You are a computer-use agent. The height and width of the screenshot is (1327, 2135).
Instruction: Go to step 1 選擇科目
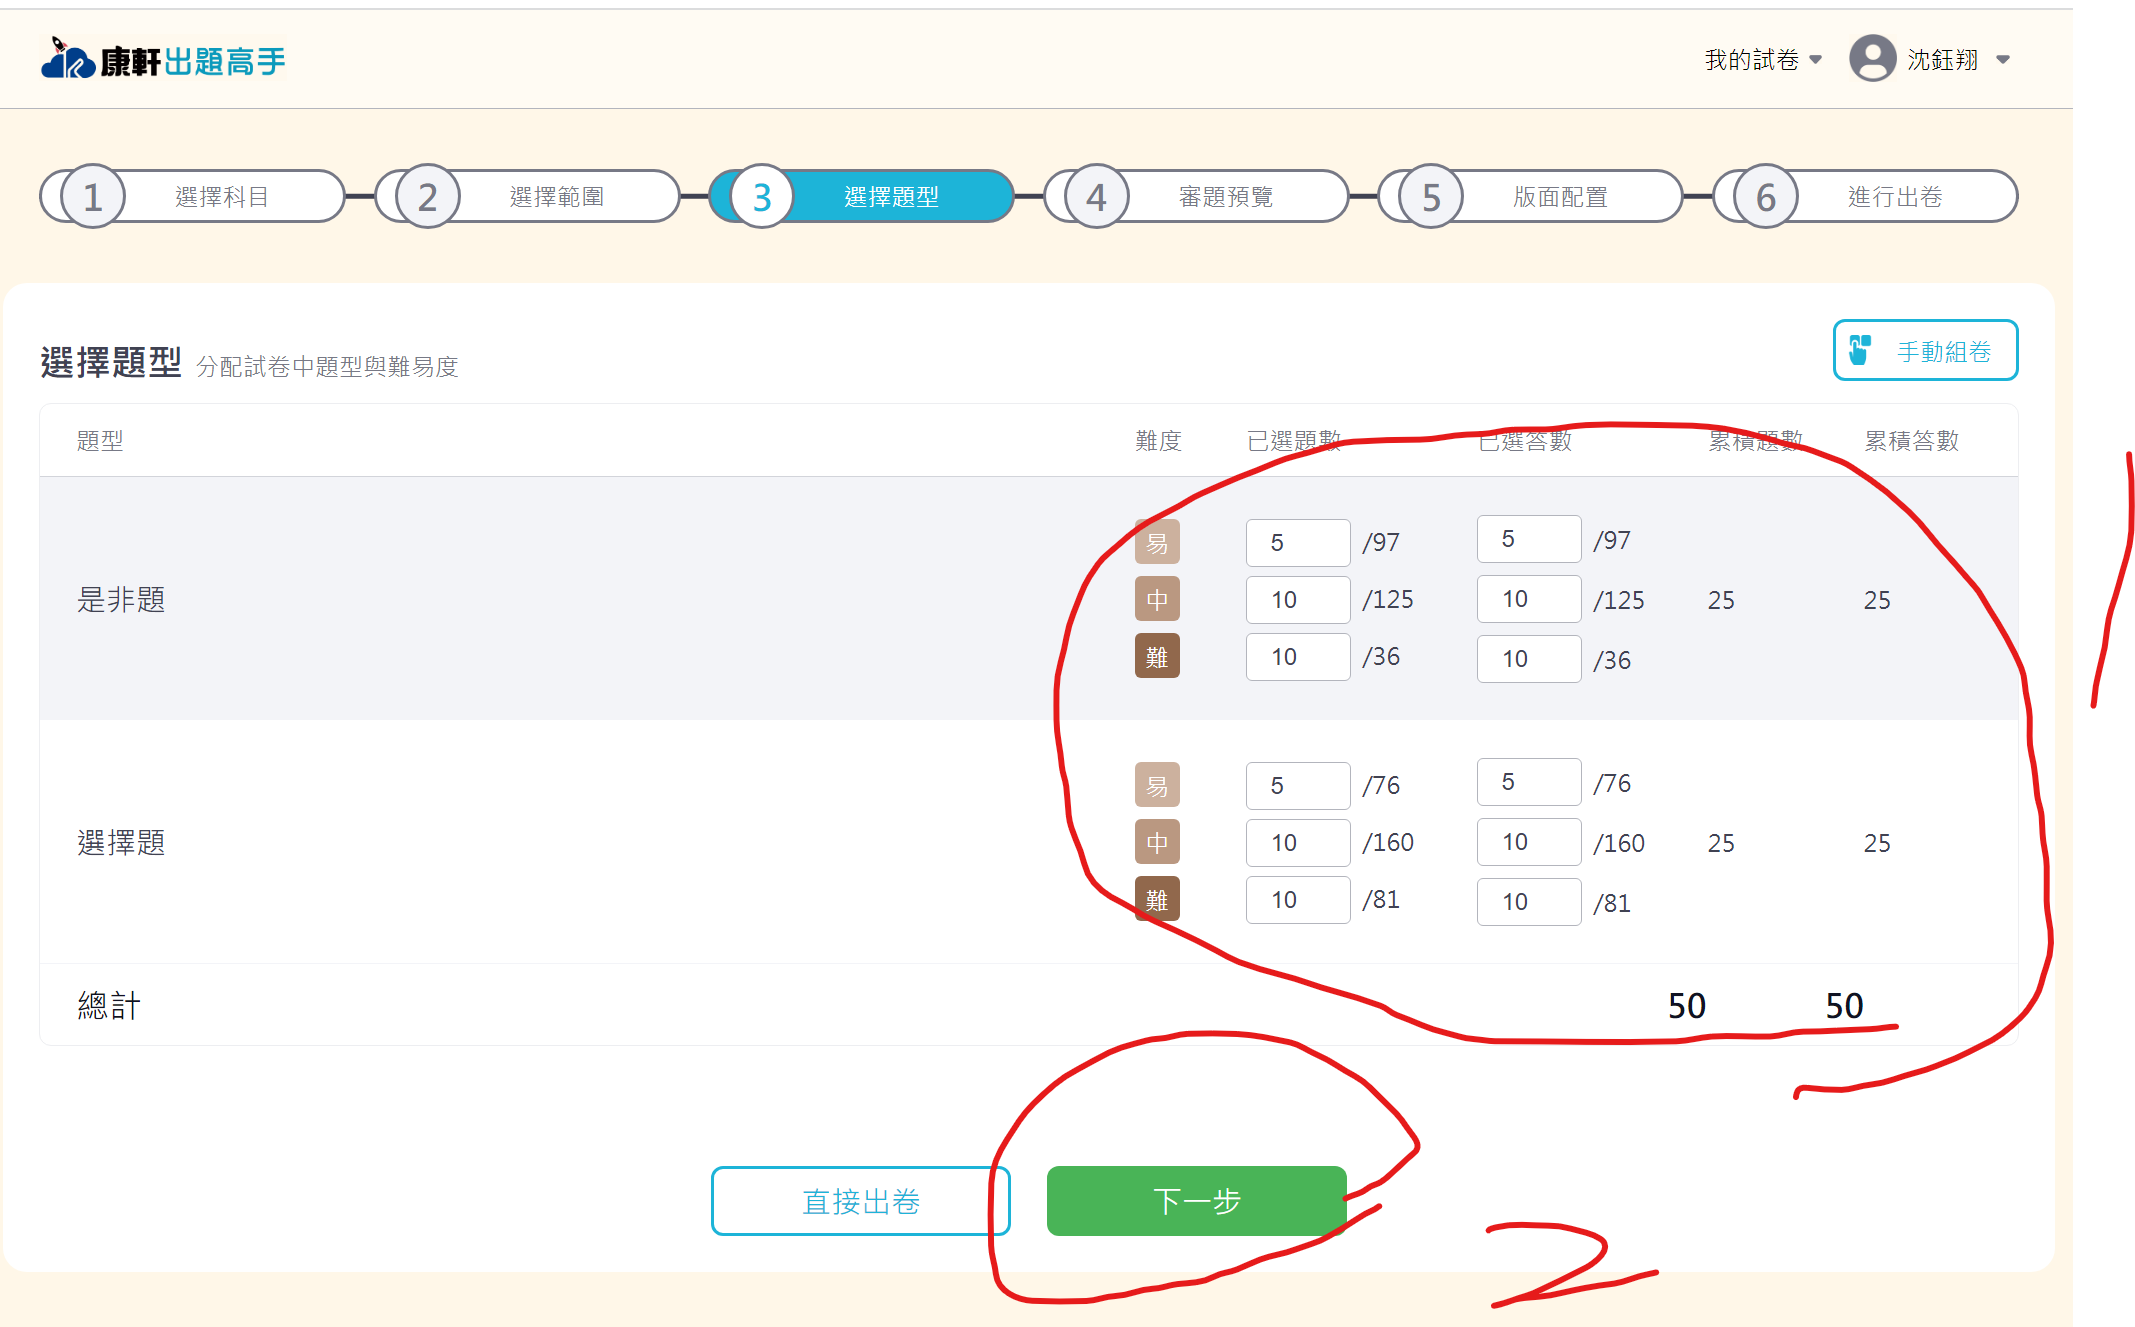tap(193, 196)
